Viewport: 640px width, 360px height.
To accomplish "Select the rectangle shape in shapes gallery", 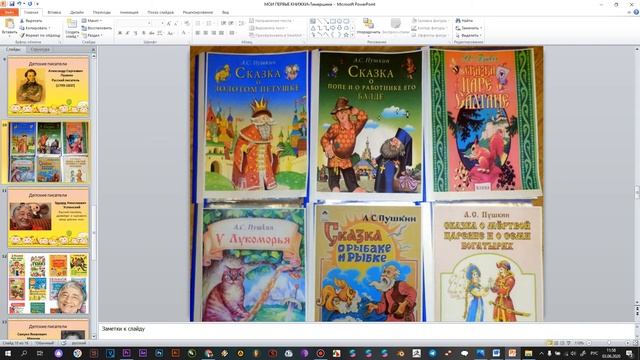I will tap(333, 21).
